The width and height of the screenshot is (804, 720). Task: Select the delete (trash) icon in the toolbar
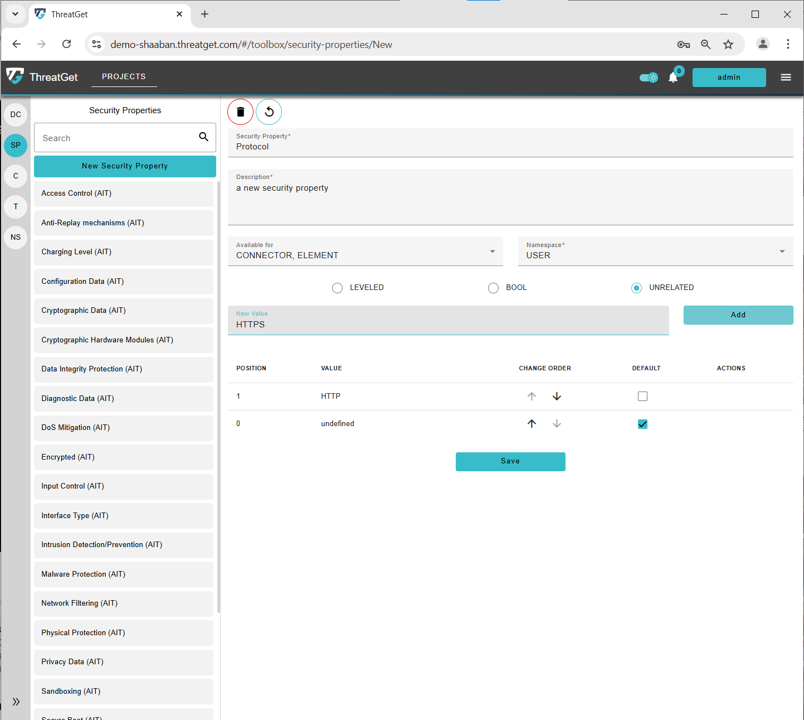[x=240, y=111]
